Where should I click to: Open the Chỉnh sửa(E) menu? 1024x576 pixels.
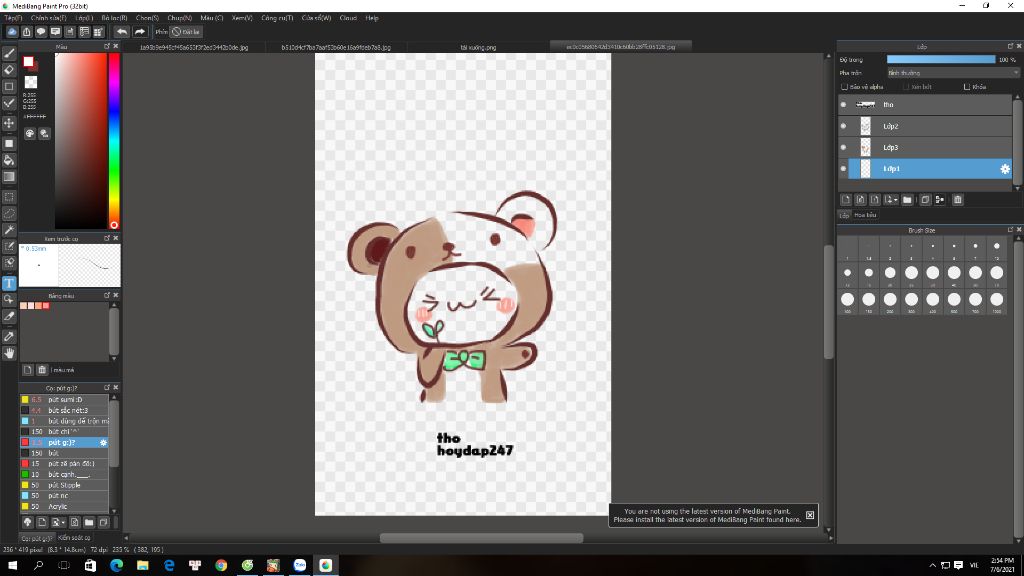(48, 18)
